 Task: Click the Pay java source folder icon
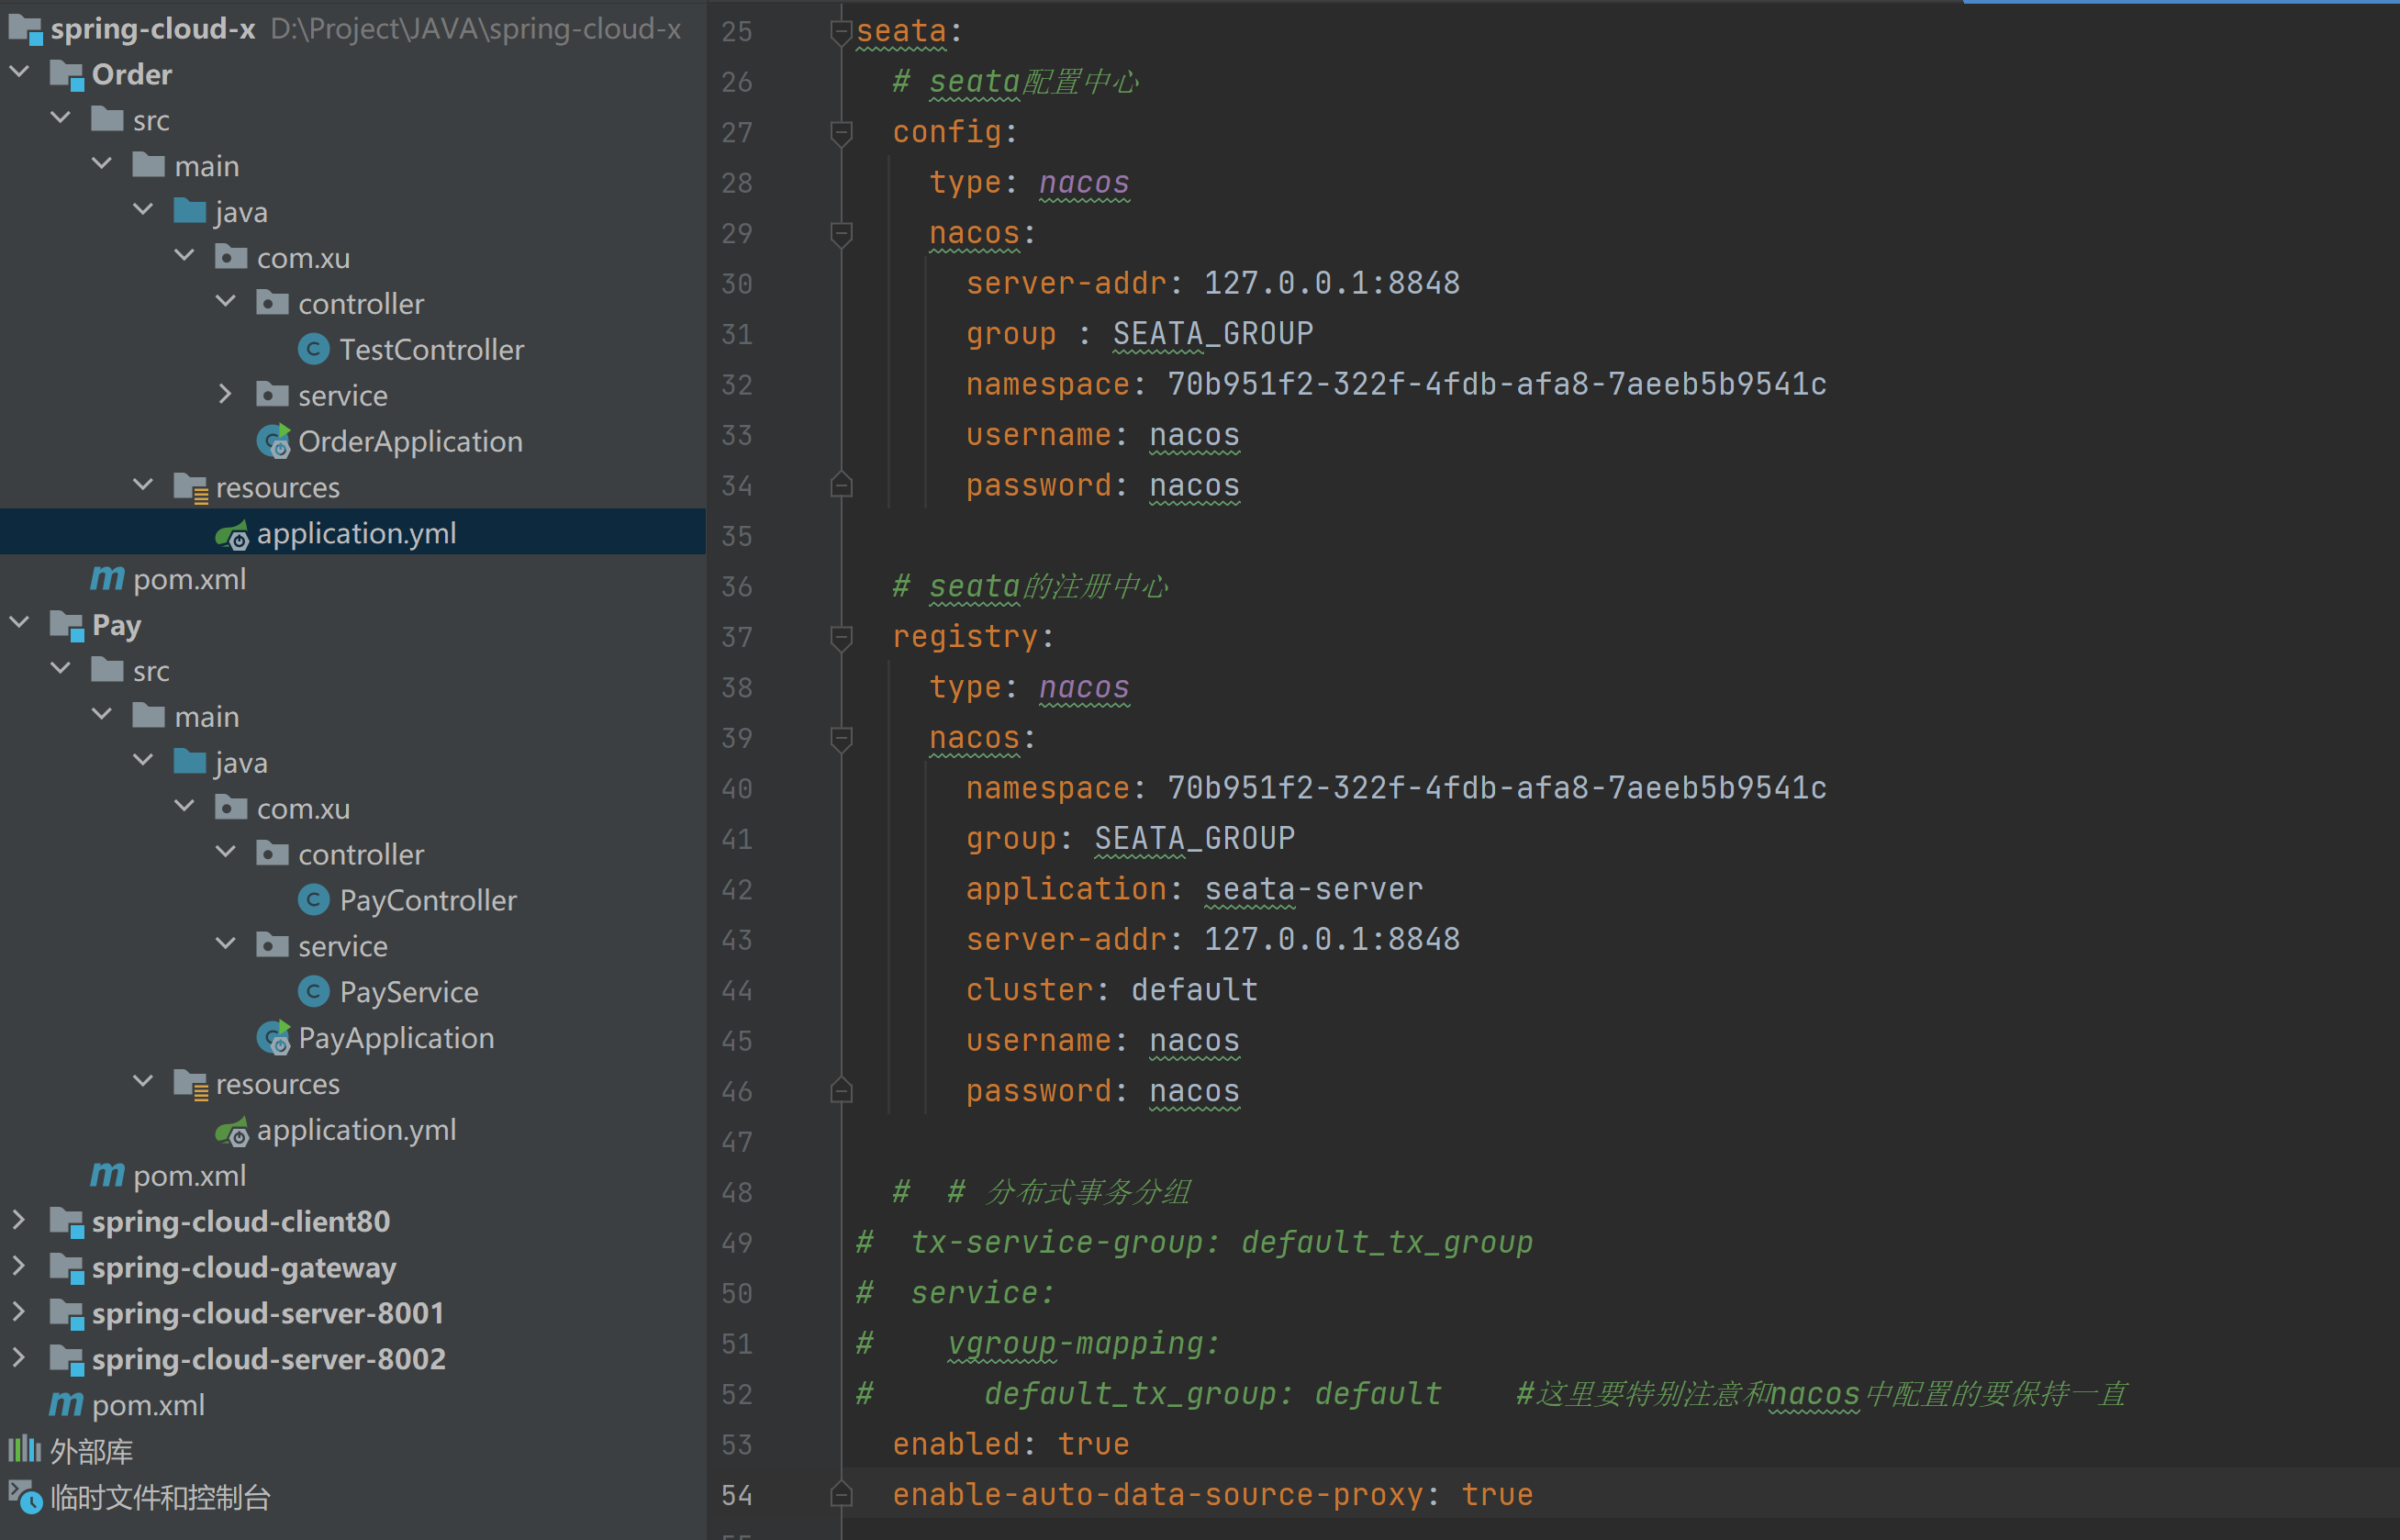(190, 762)
